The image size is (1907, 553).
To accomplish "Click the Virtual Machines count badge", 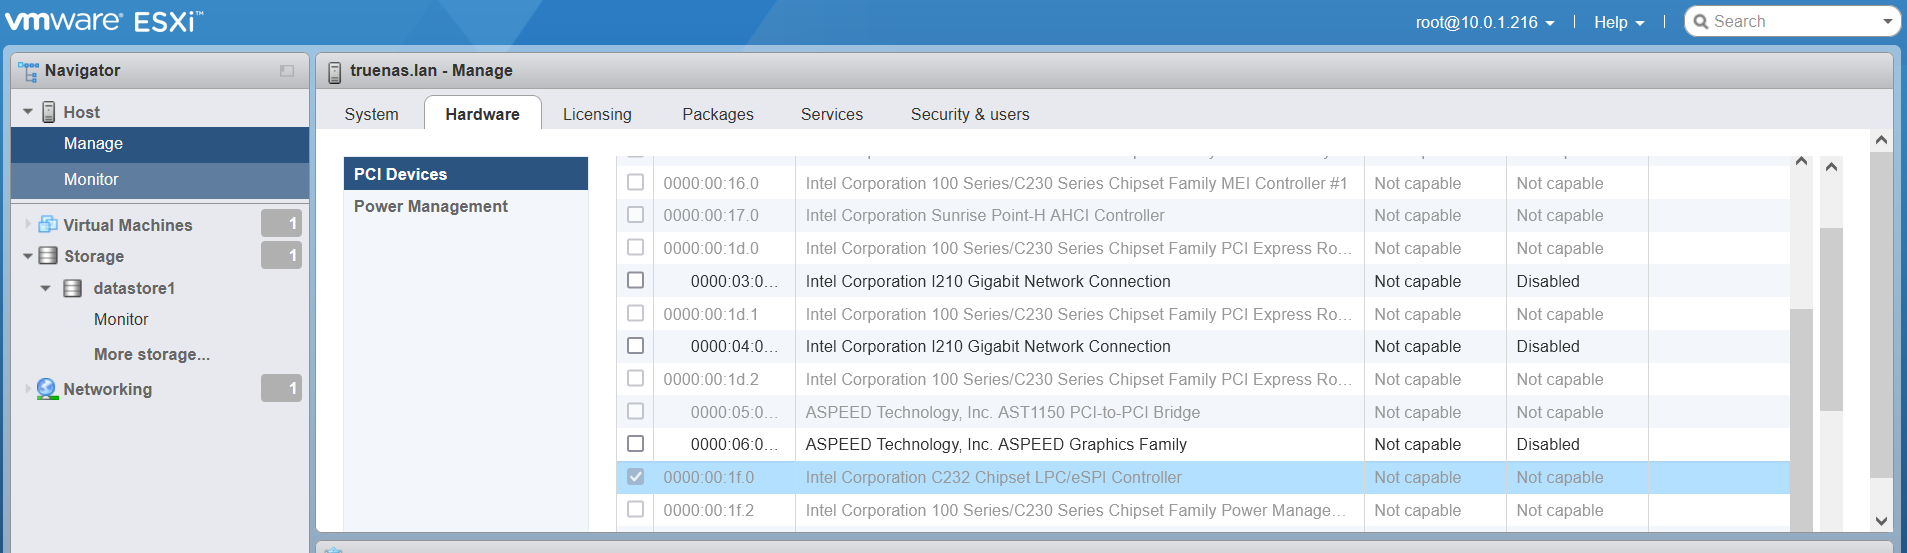I will 281,224.
